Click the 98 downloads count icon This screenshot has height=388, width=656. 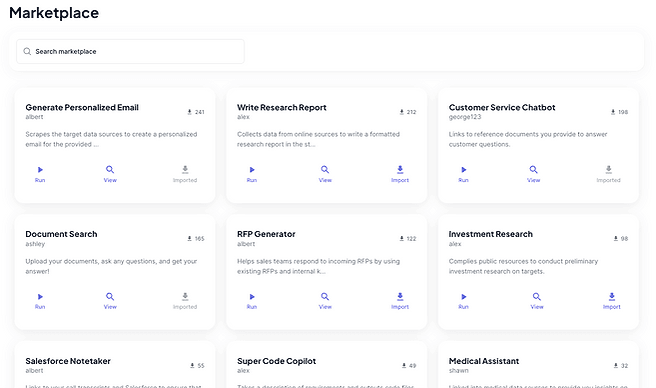pos(615,239)
